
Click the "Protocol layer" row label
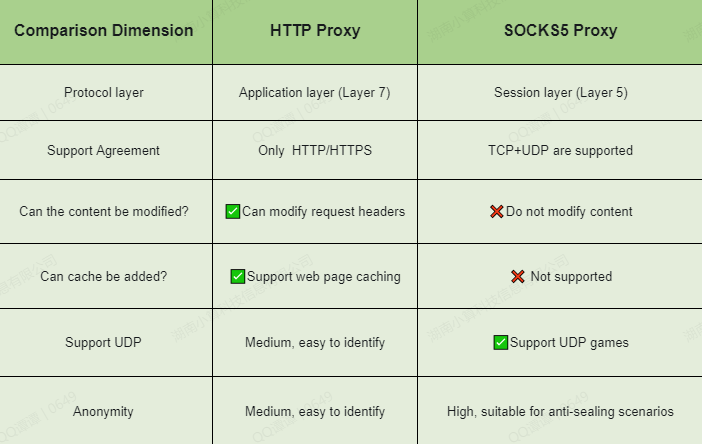(x=104, y=93)
